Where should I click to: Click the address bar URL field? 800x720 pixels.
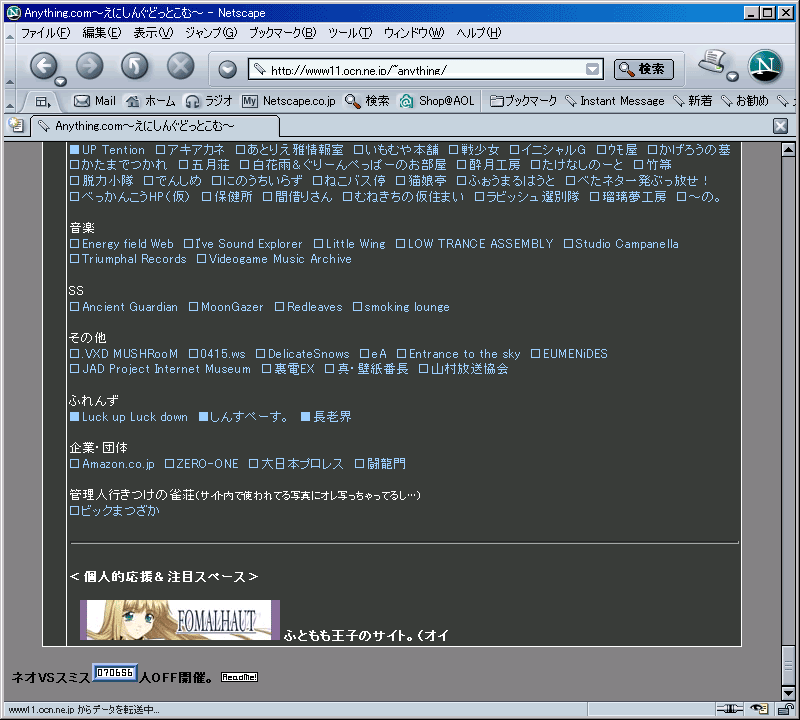(x=426, y=69)
